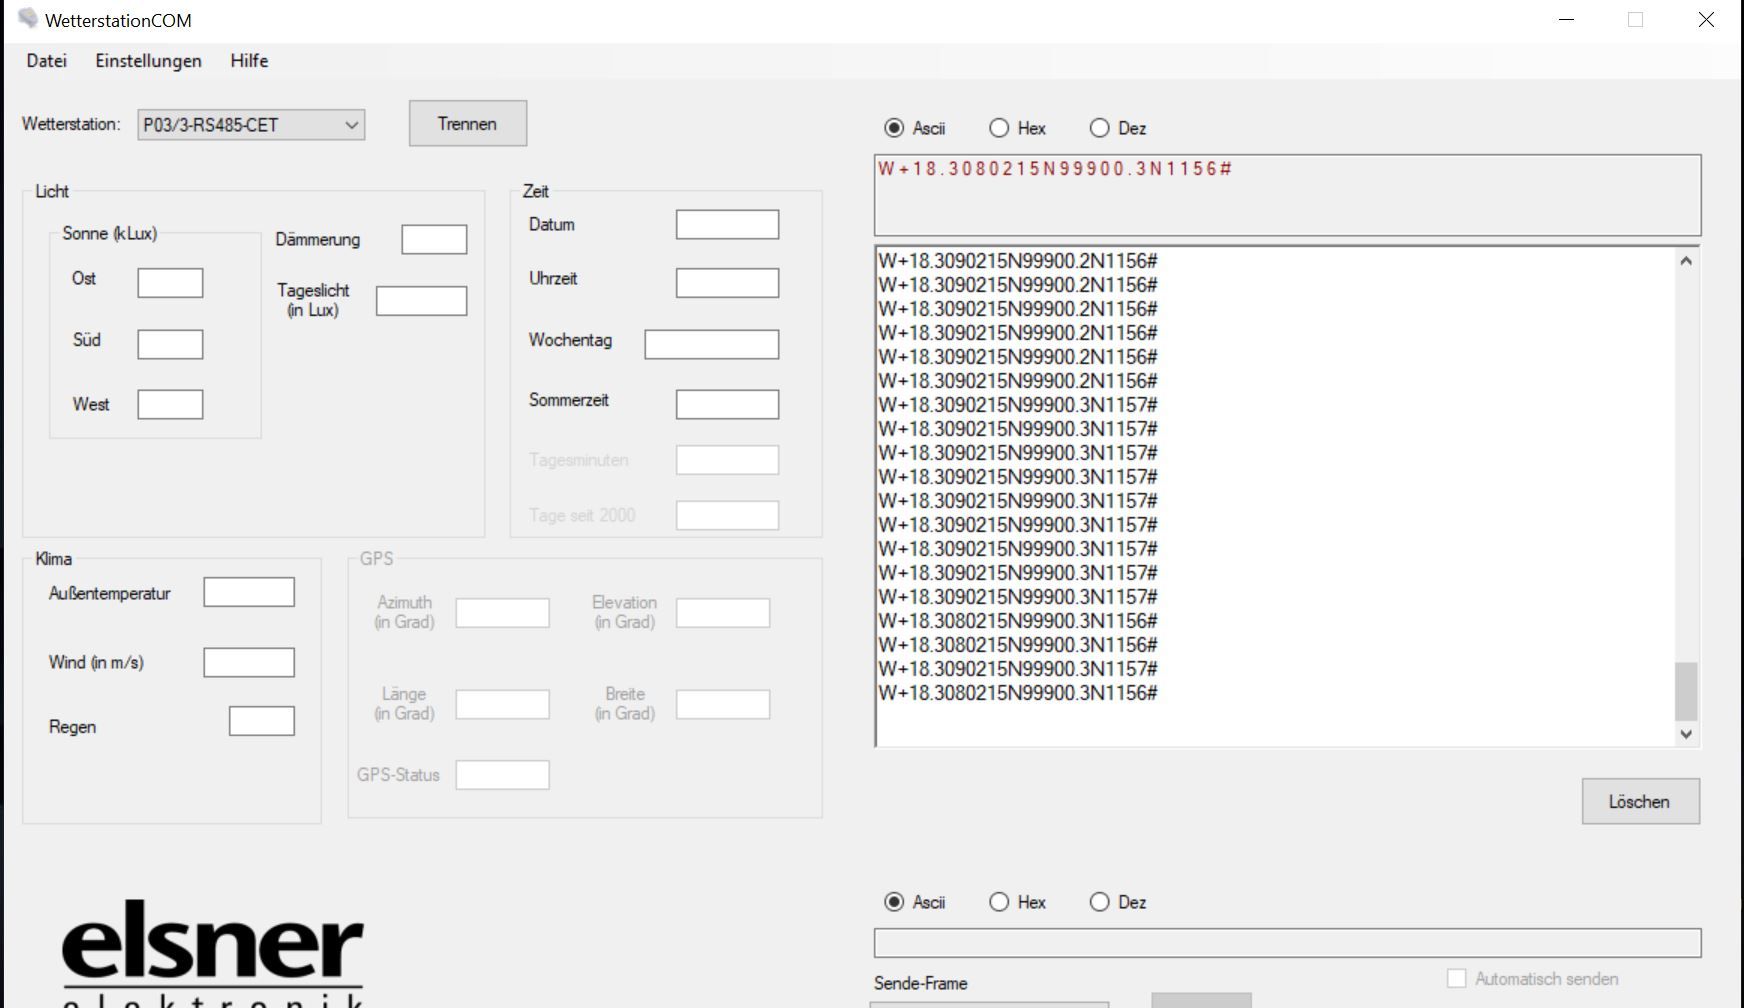The image size is (1744, 1008).
Task: Open the Datei menu
Action: 46,61
